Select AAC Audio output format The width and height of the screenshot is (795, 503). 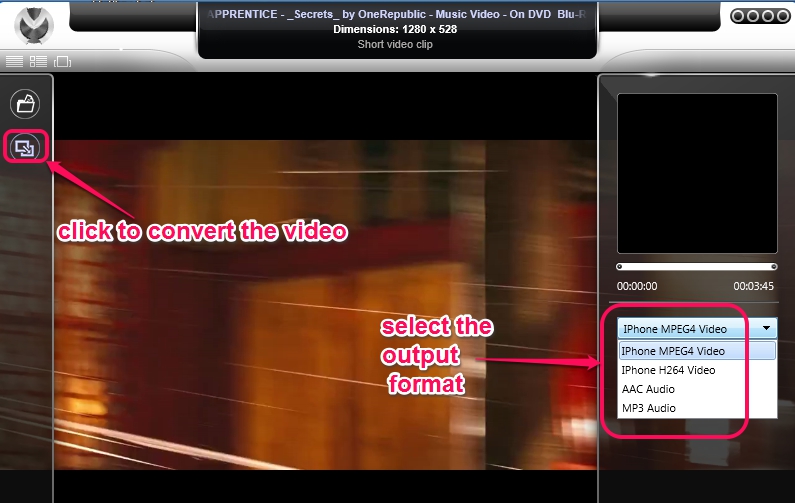coord(697,389)
